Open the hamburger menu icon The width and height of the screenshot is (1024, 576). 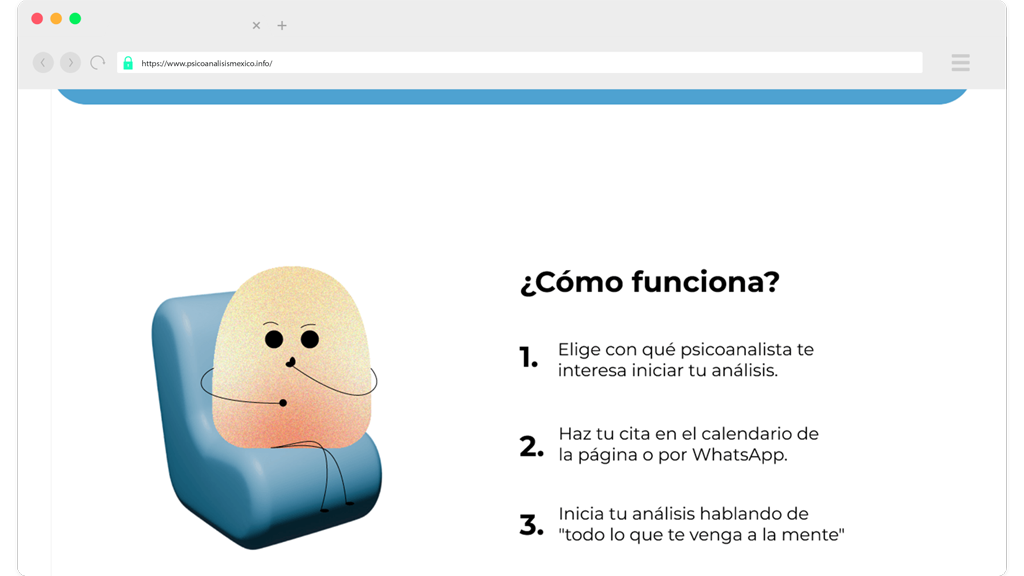click(x=960, y=63)
